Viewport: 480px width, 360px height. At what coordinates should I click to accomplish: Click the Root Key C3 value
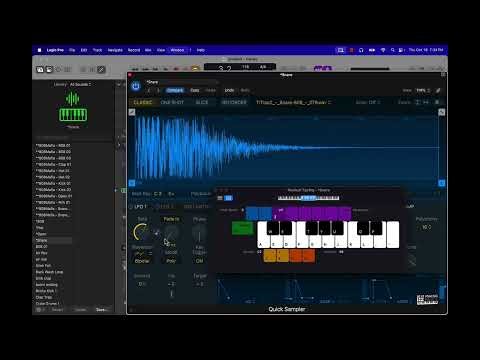(158, 194)
